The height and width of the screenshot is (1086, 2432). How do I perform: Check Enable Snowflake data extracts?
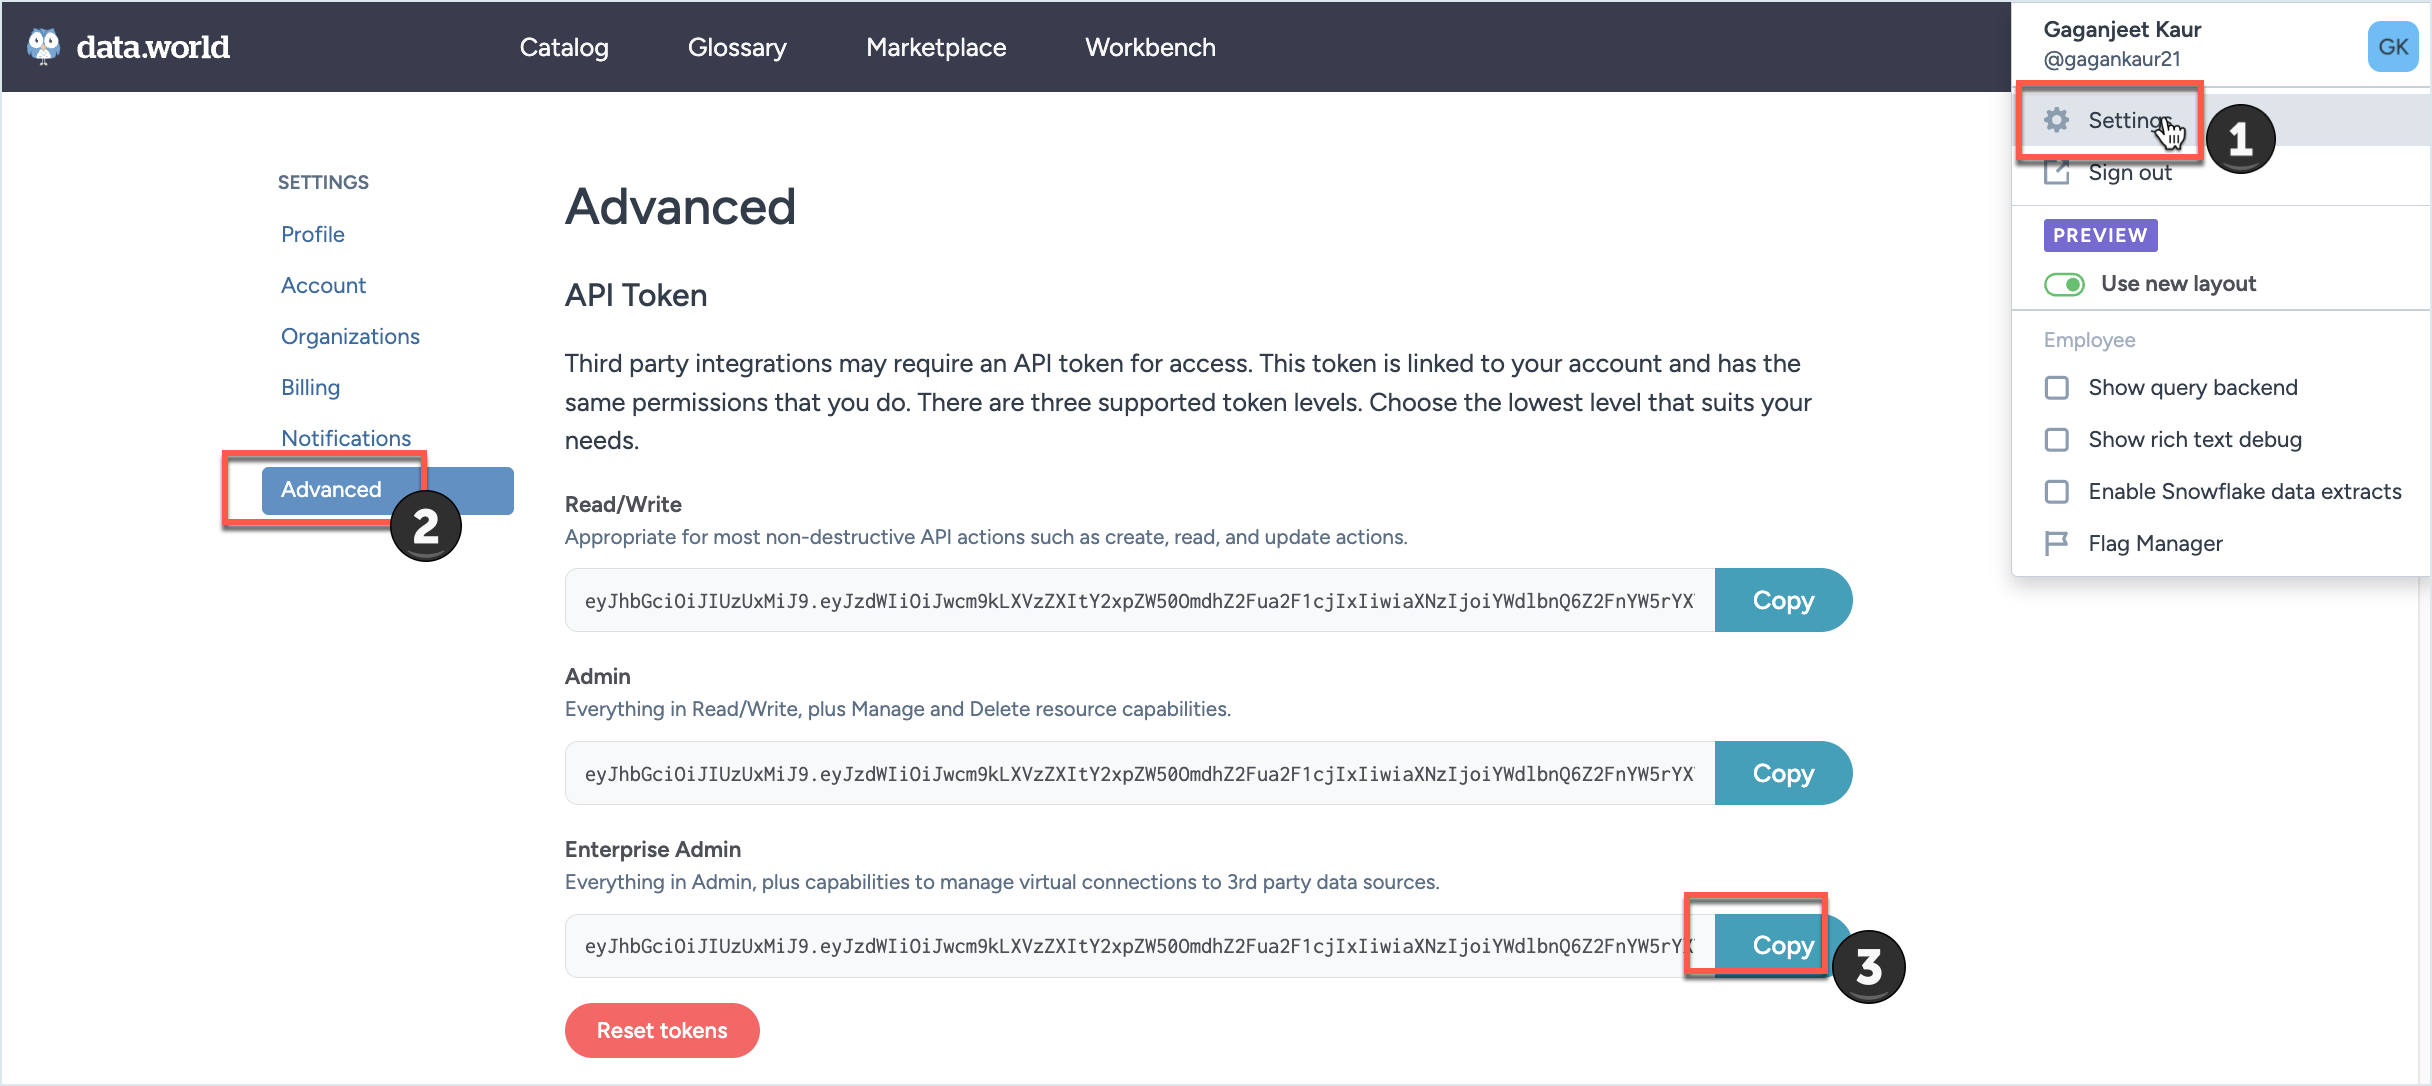coord(2057,491)
